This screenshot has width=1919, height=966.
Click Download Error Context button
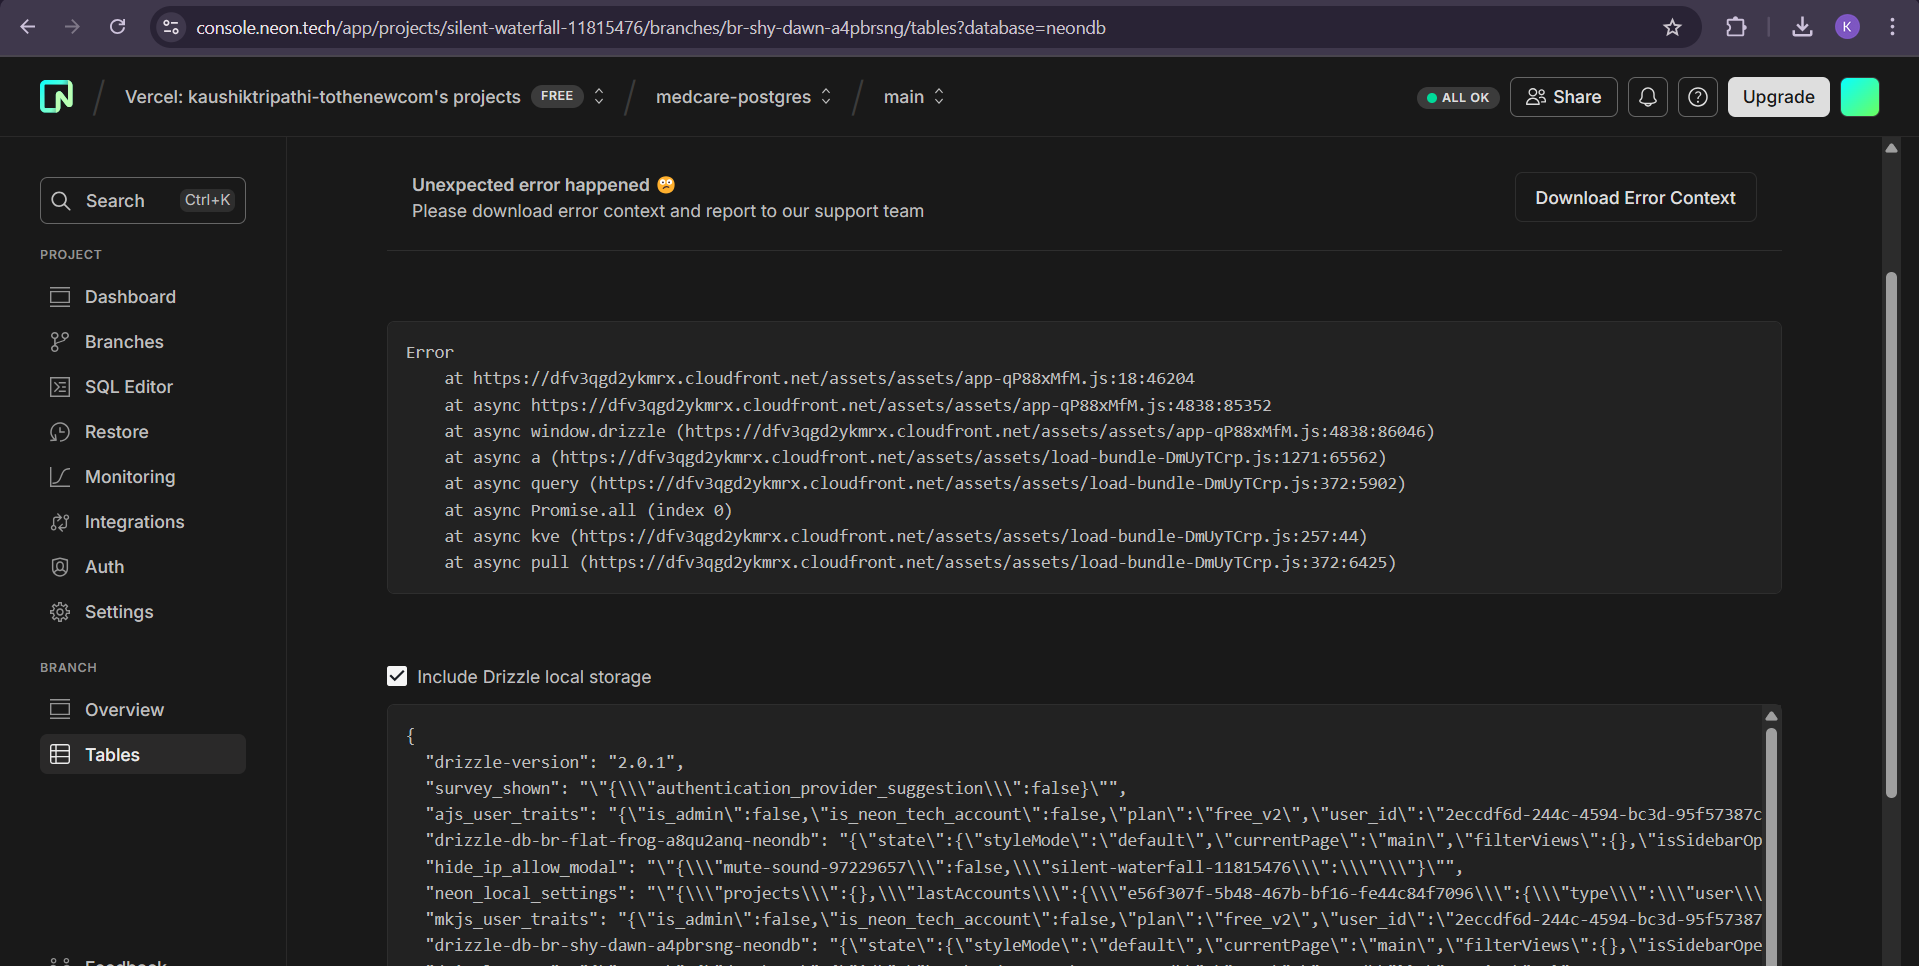tap(1635, 198)
